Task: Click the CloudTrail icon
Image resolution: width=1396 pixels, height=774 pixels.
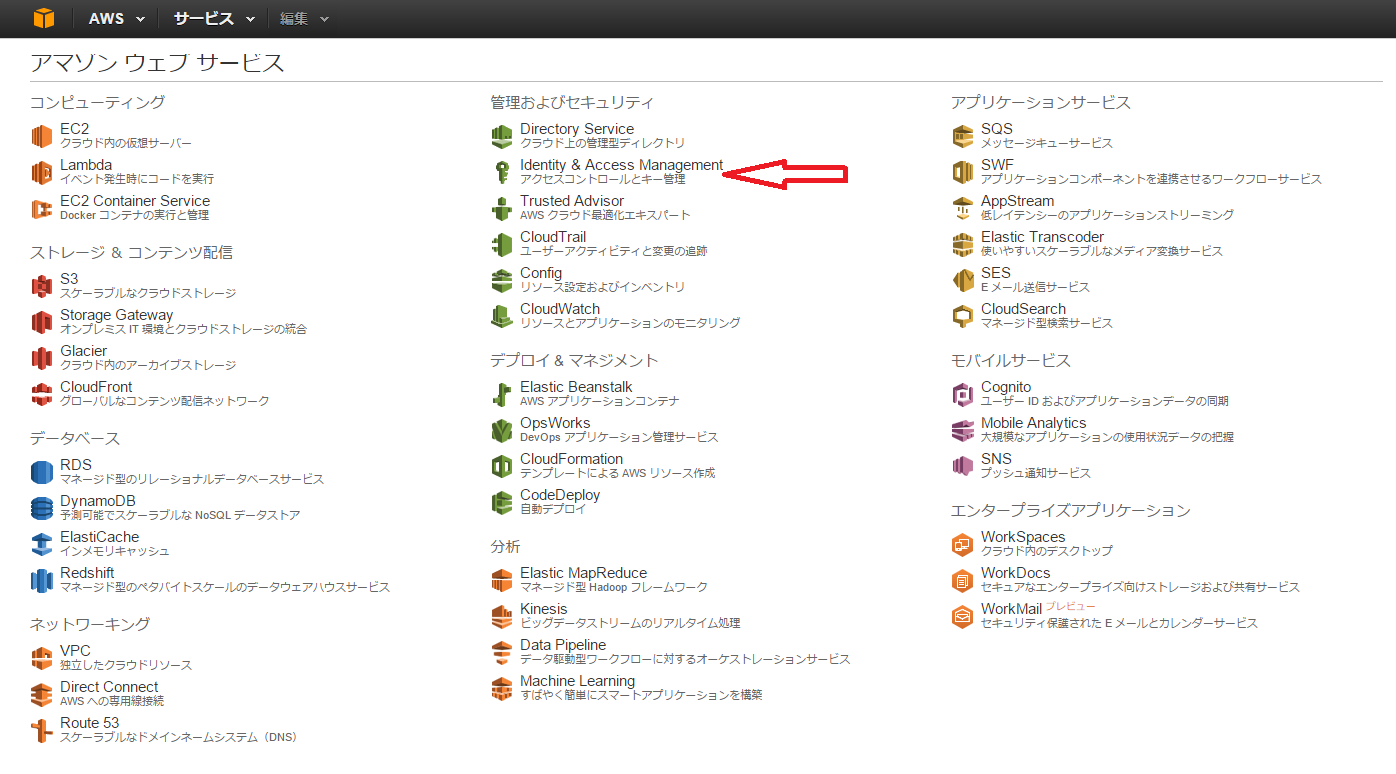Action: point(502,244)
